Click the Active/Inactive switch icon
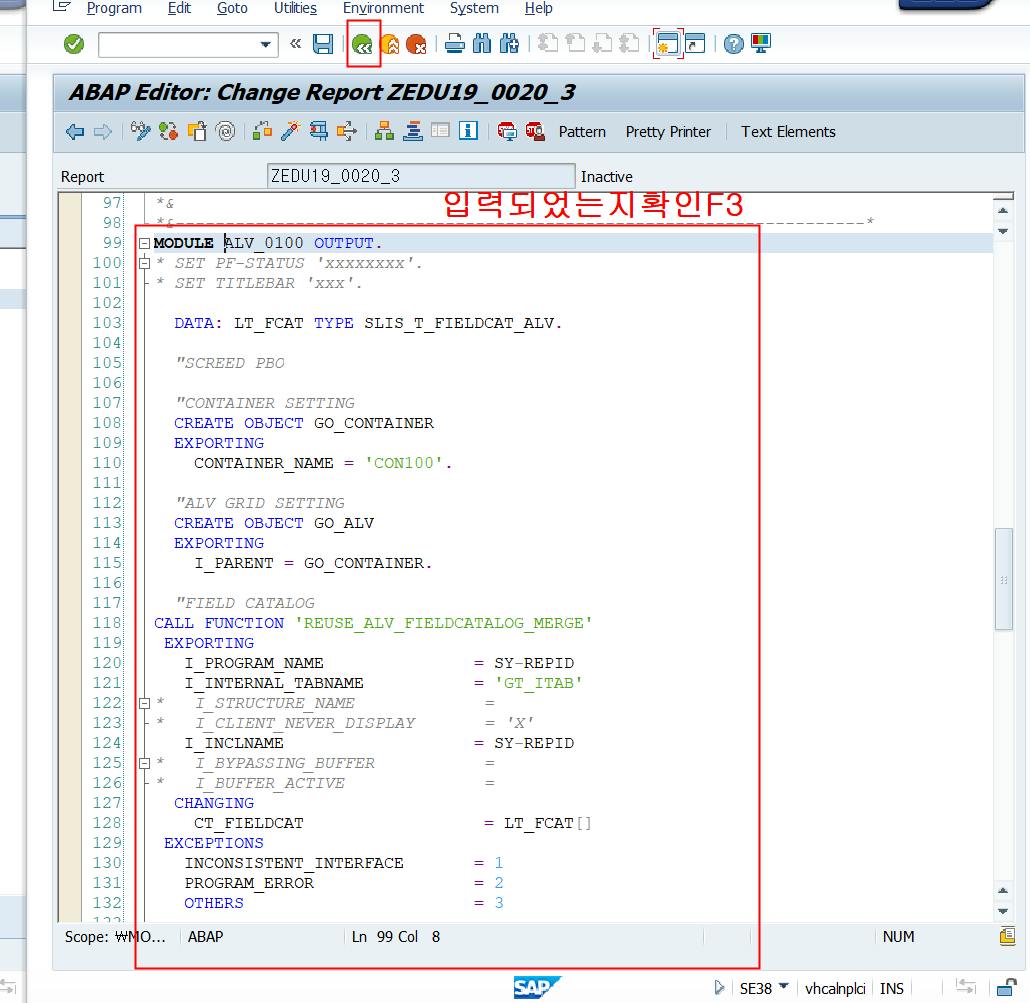Image resolution: width=1030 pixels, height=1003 pixels. point(168,132)
